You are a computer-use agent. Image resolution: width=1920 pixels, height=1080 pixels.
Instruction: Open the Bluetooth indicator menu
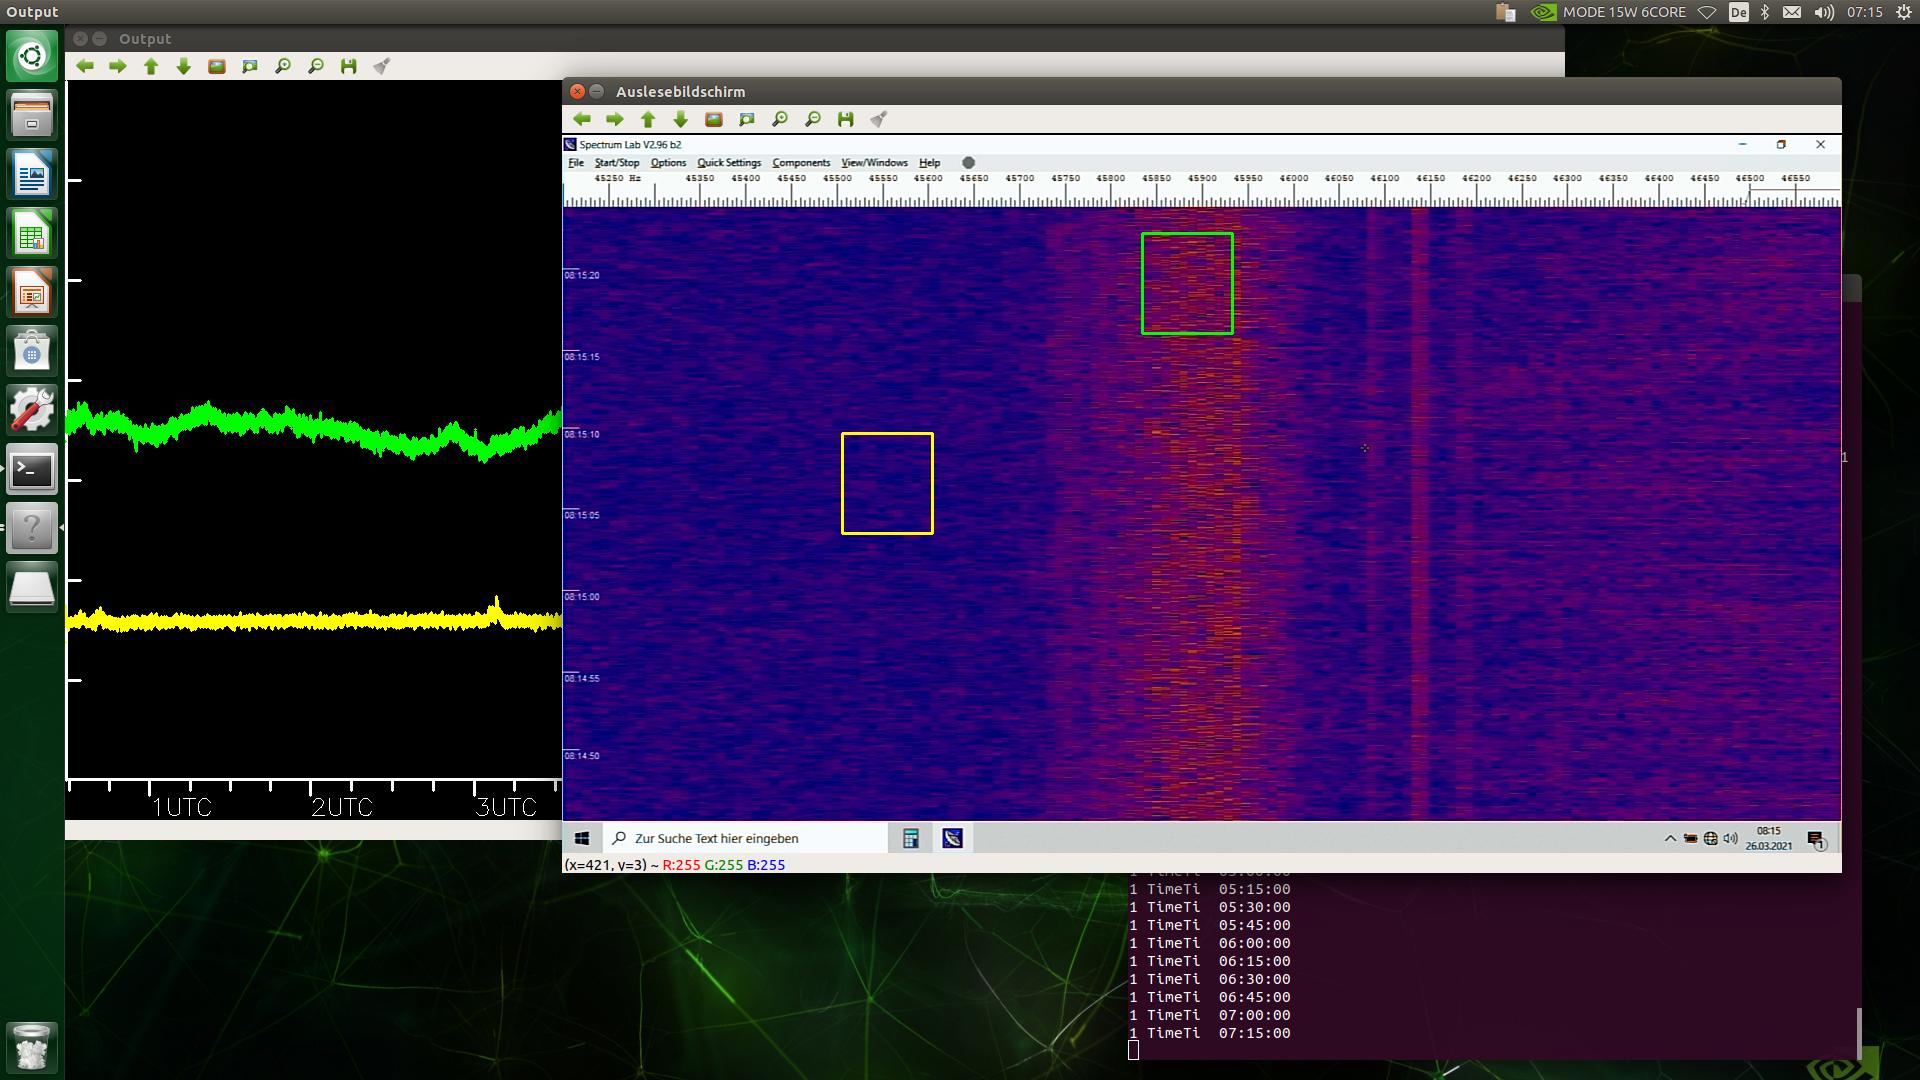tap(1765, 12)
